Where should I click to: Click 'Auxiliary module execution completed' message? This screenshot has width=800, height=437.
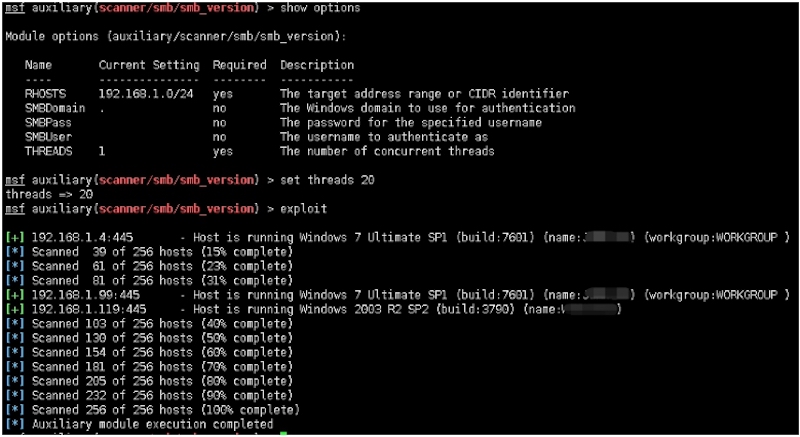(152, 425)
